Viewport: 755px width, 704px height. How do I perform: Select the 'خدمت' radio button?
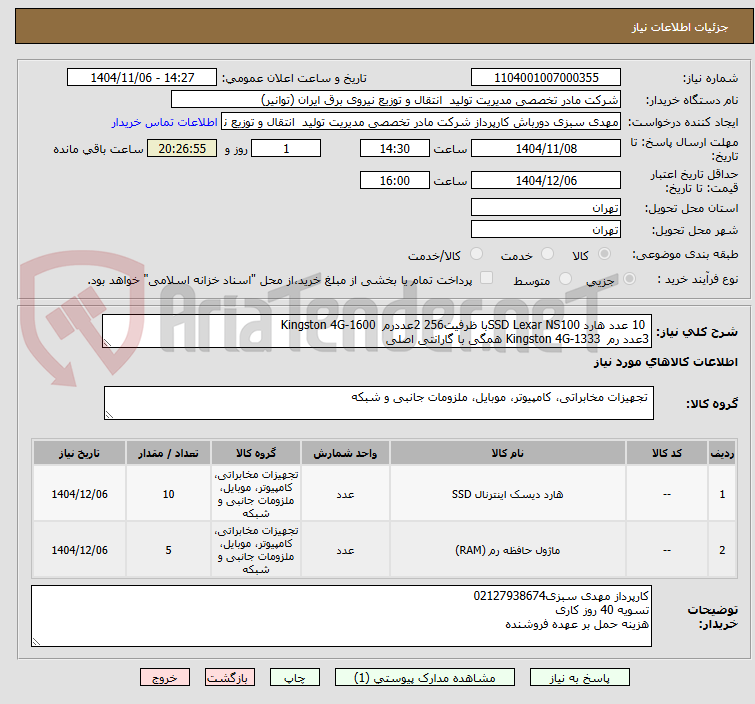click(547, 254)
